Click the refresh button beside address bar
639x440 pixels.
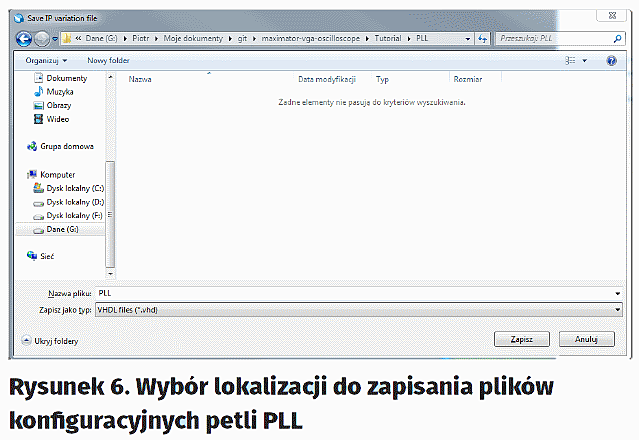482,38
